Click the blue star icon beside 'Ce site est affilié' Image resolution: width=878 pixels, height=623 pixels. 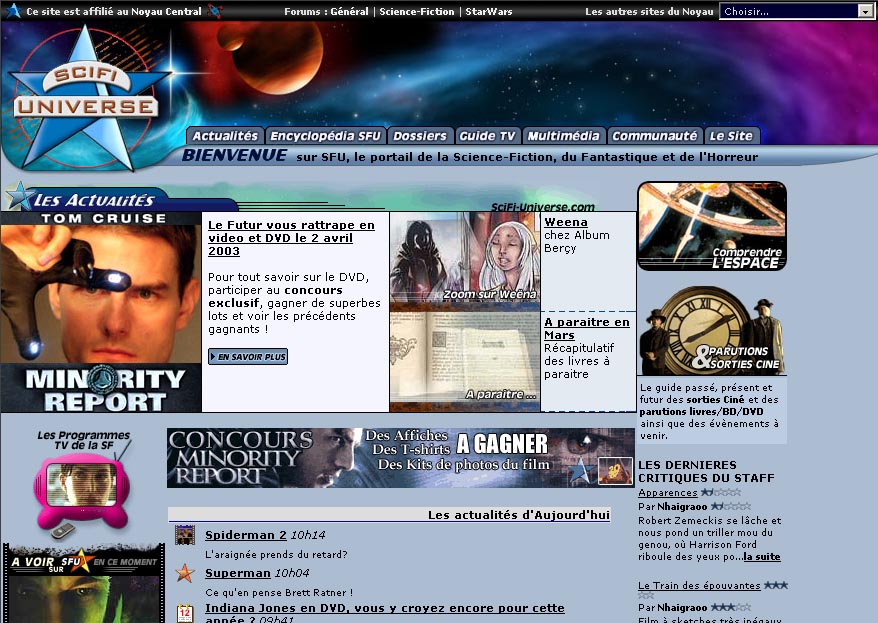13,11
